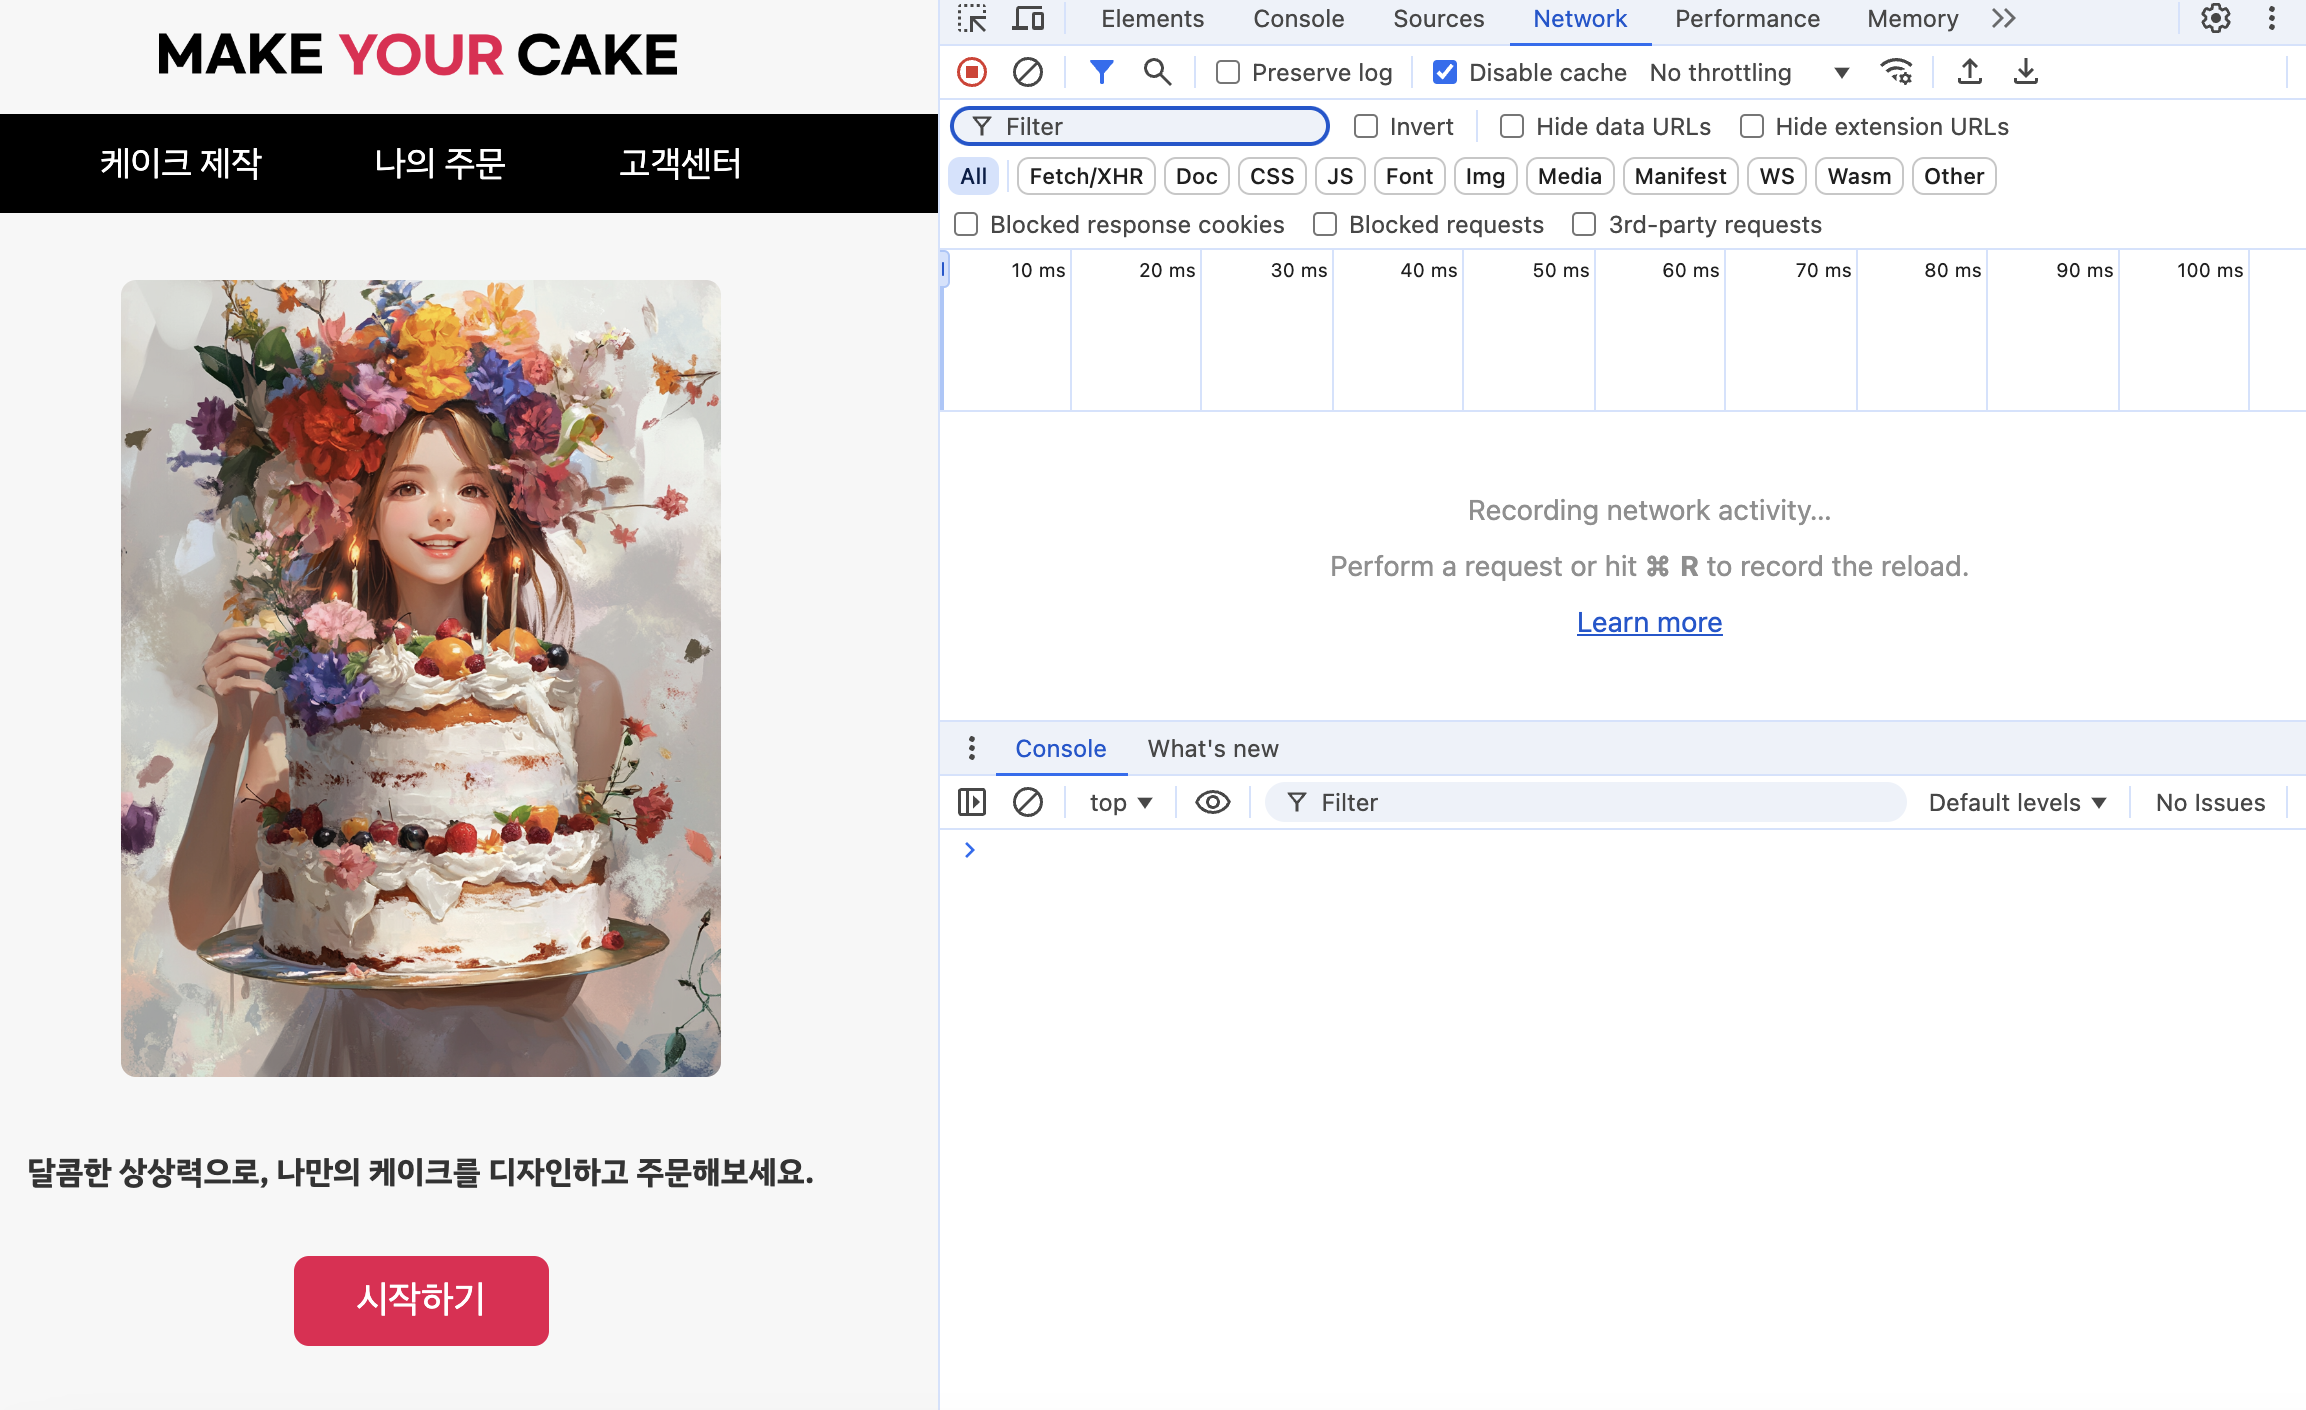2306x1410 pixels.
Task: Toggle device toolbar icon
Action: pos(1028,19)
